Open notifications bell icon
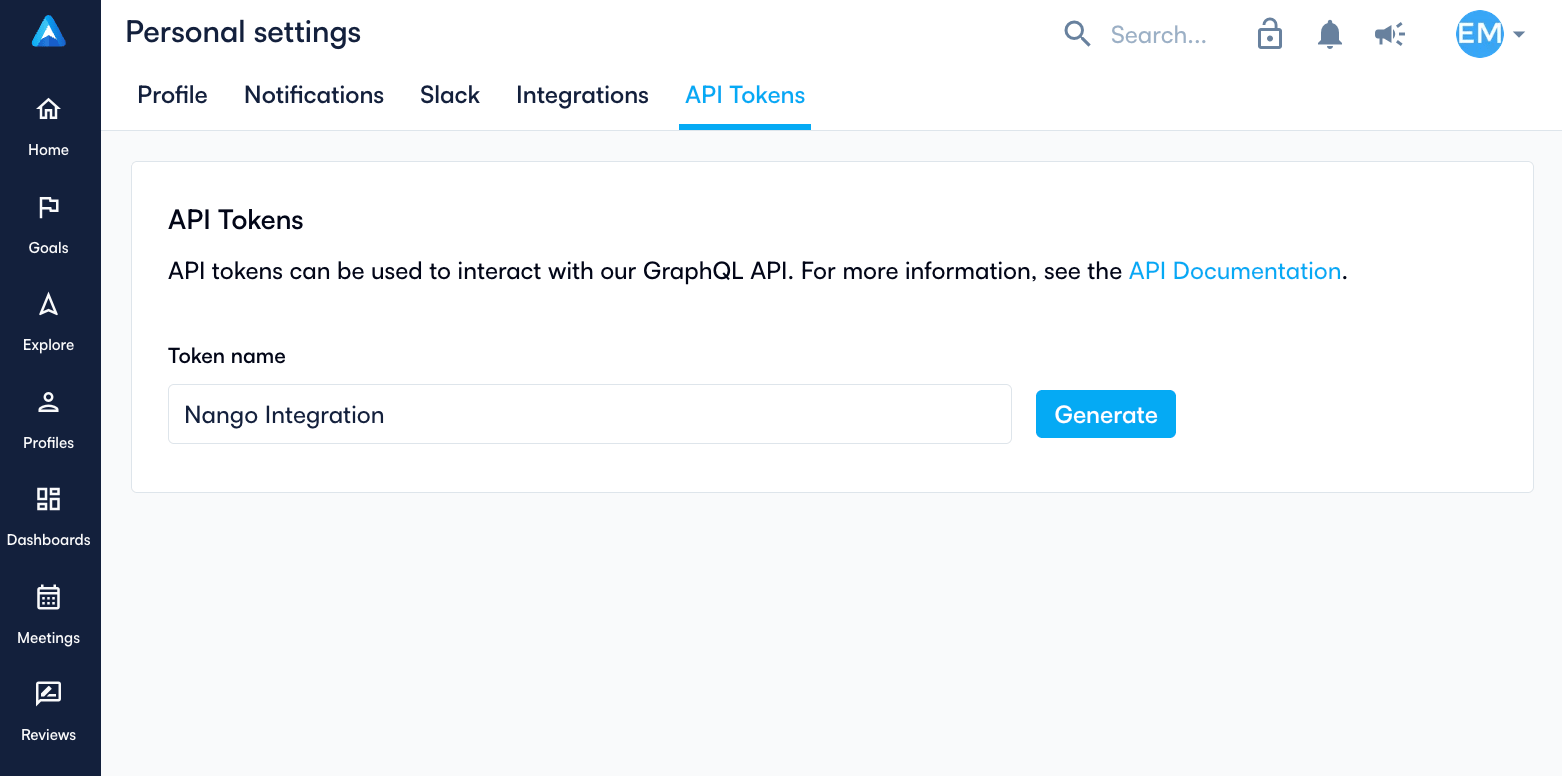The image size is (1562, 776). (1329, 35)
